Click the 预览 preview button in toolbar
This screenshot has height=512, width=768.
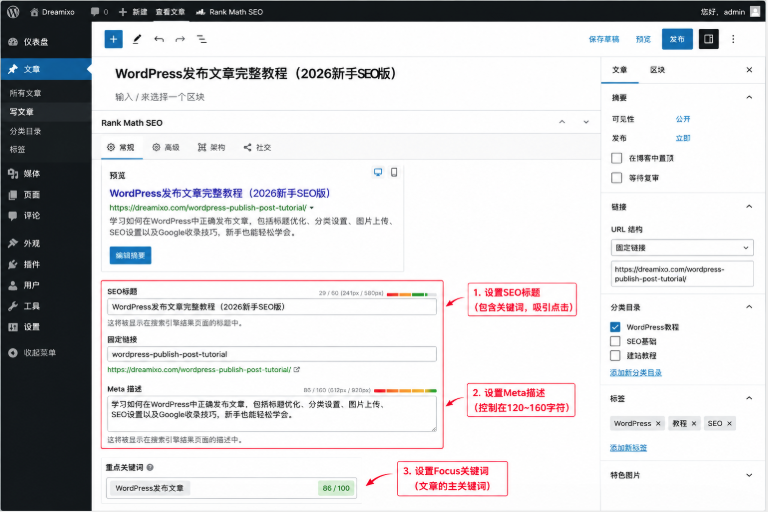643,39
